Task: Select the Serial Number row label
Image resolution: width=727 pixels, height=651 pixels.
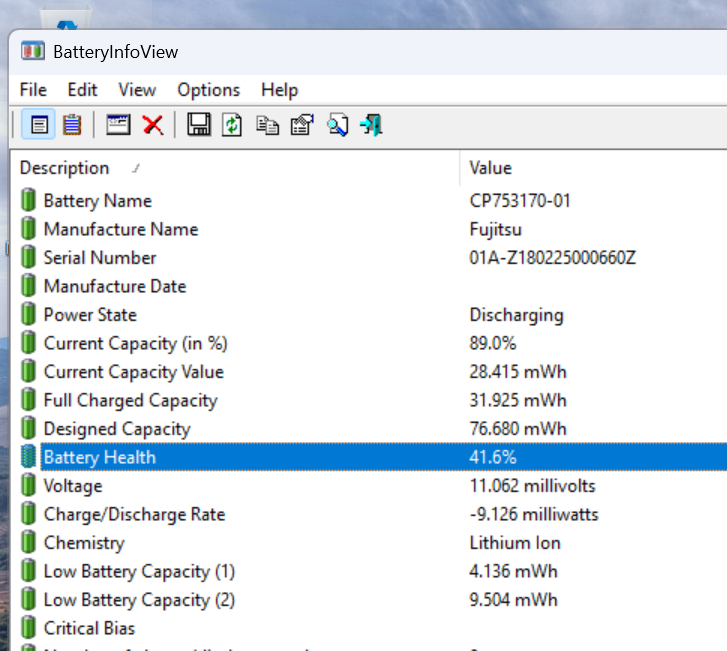Action: coord(100,258)
